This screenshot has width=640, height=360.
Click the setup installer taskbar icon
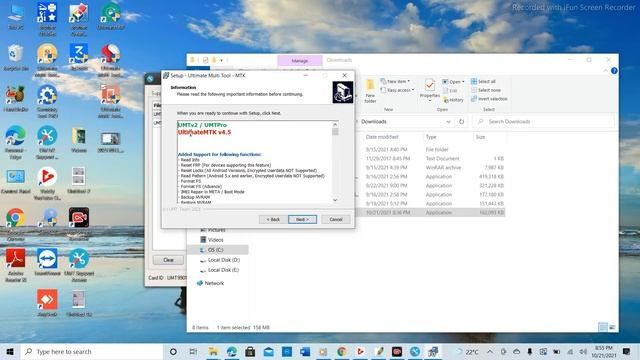coord(433,351)
